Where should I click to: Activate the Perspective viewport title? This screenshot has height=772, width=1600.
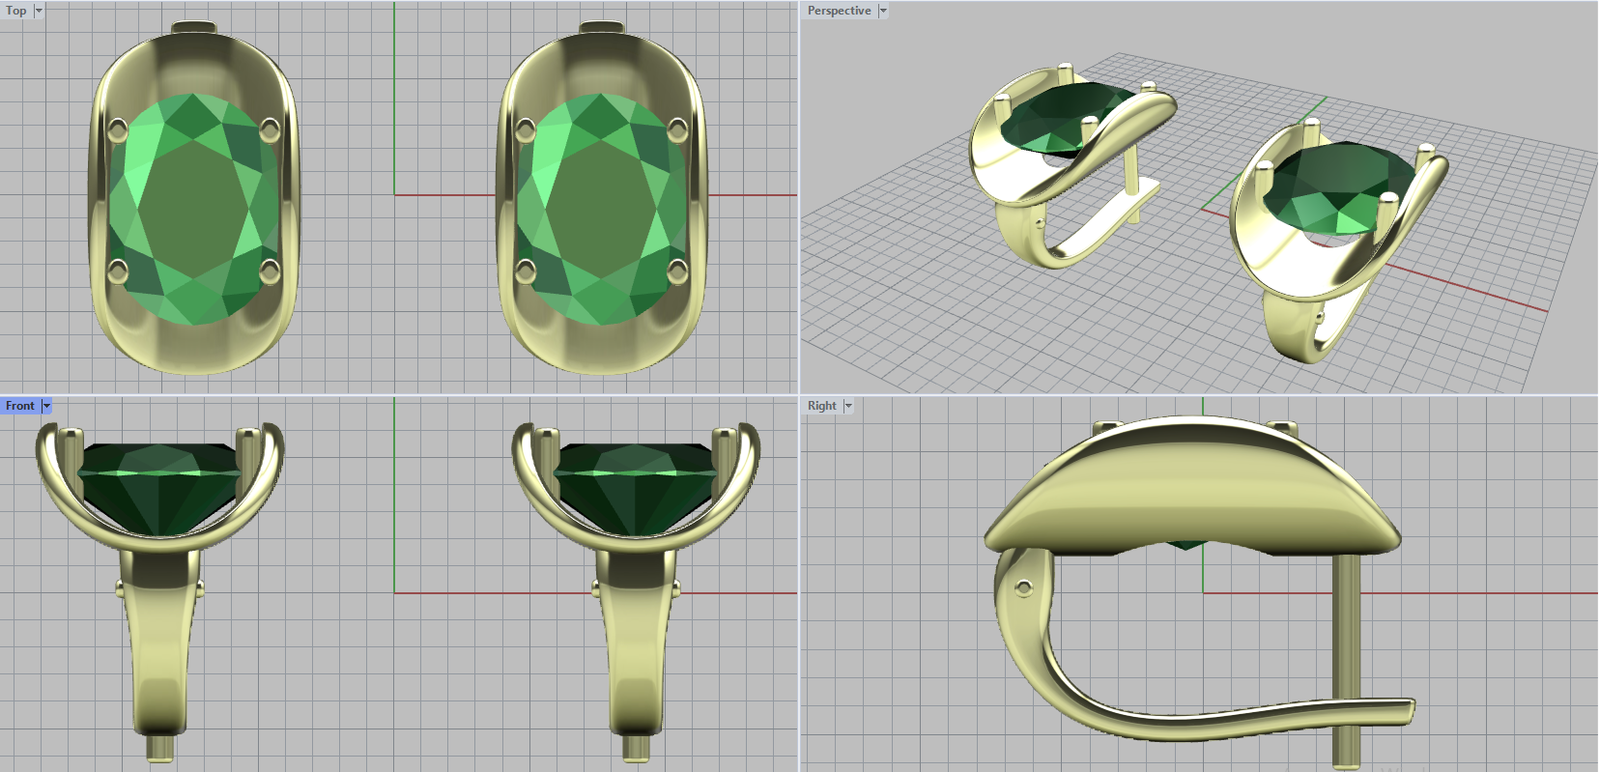[x=838, y=11]
